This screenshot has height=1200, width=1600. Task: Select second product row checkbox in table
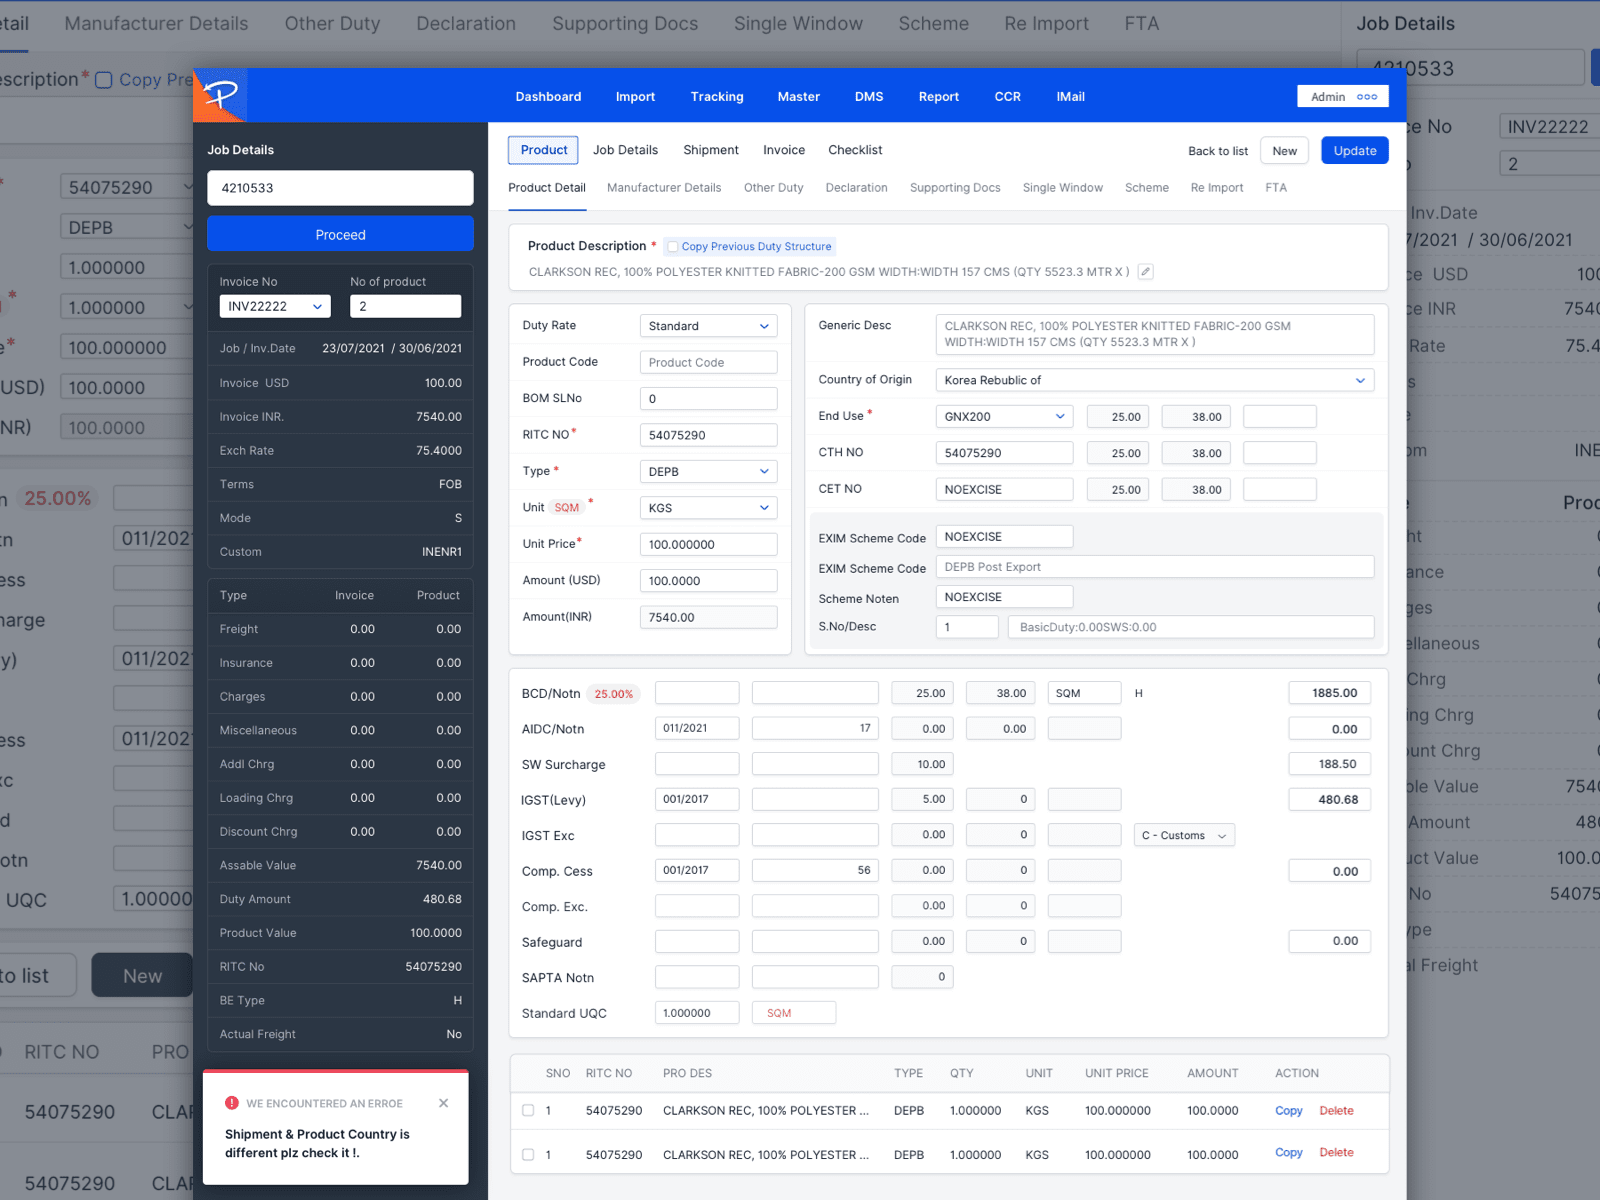528,1154
